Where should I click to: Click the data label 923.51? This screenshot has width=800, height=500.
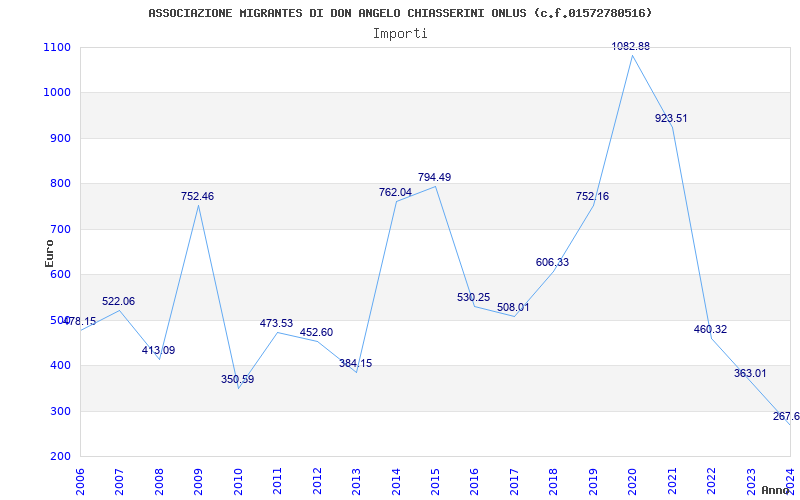(671, 118)
